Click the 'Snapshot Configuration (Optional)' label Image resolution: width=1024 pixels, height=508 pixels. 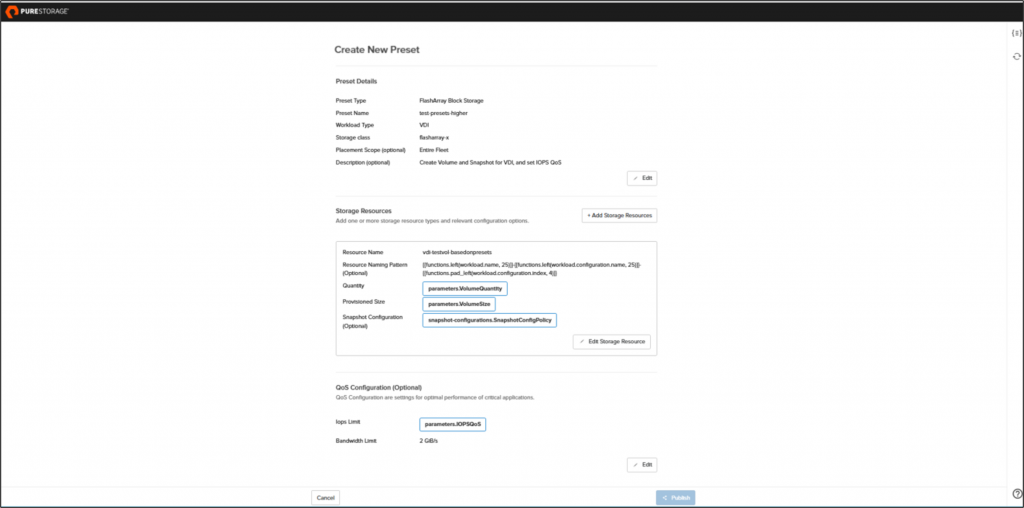point(373,321)
